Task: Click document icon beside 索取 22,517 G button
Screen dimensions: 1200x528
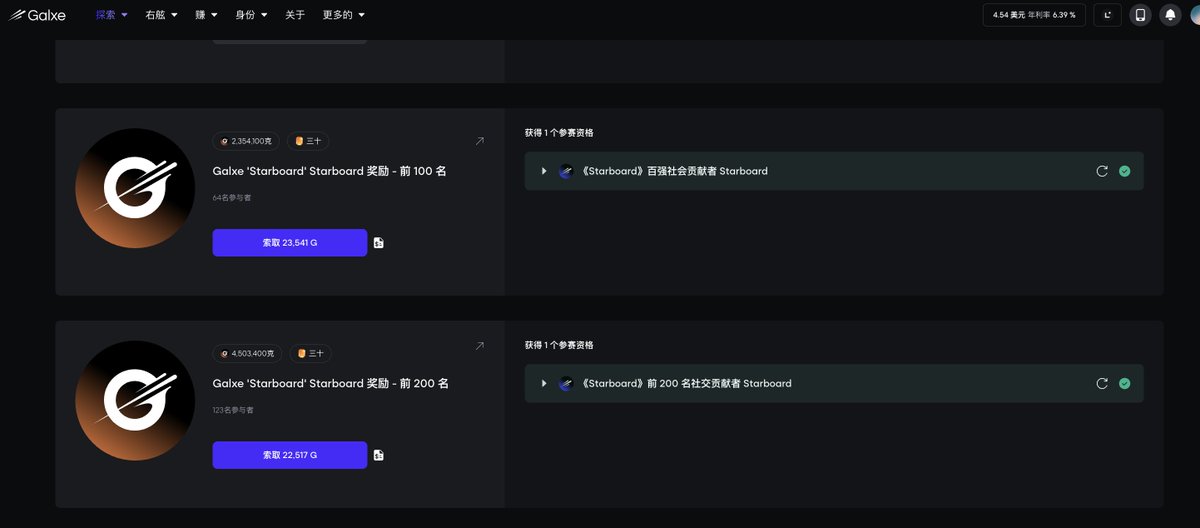Action: click(x=379, y=455)
